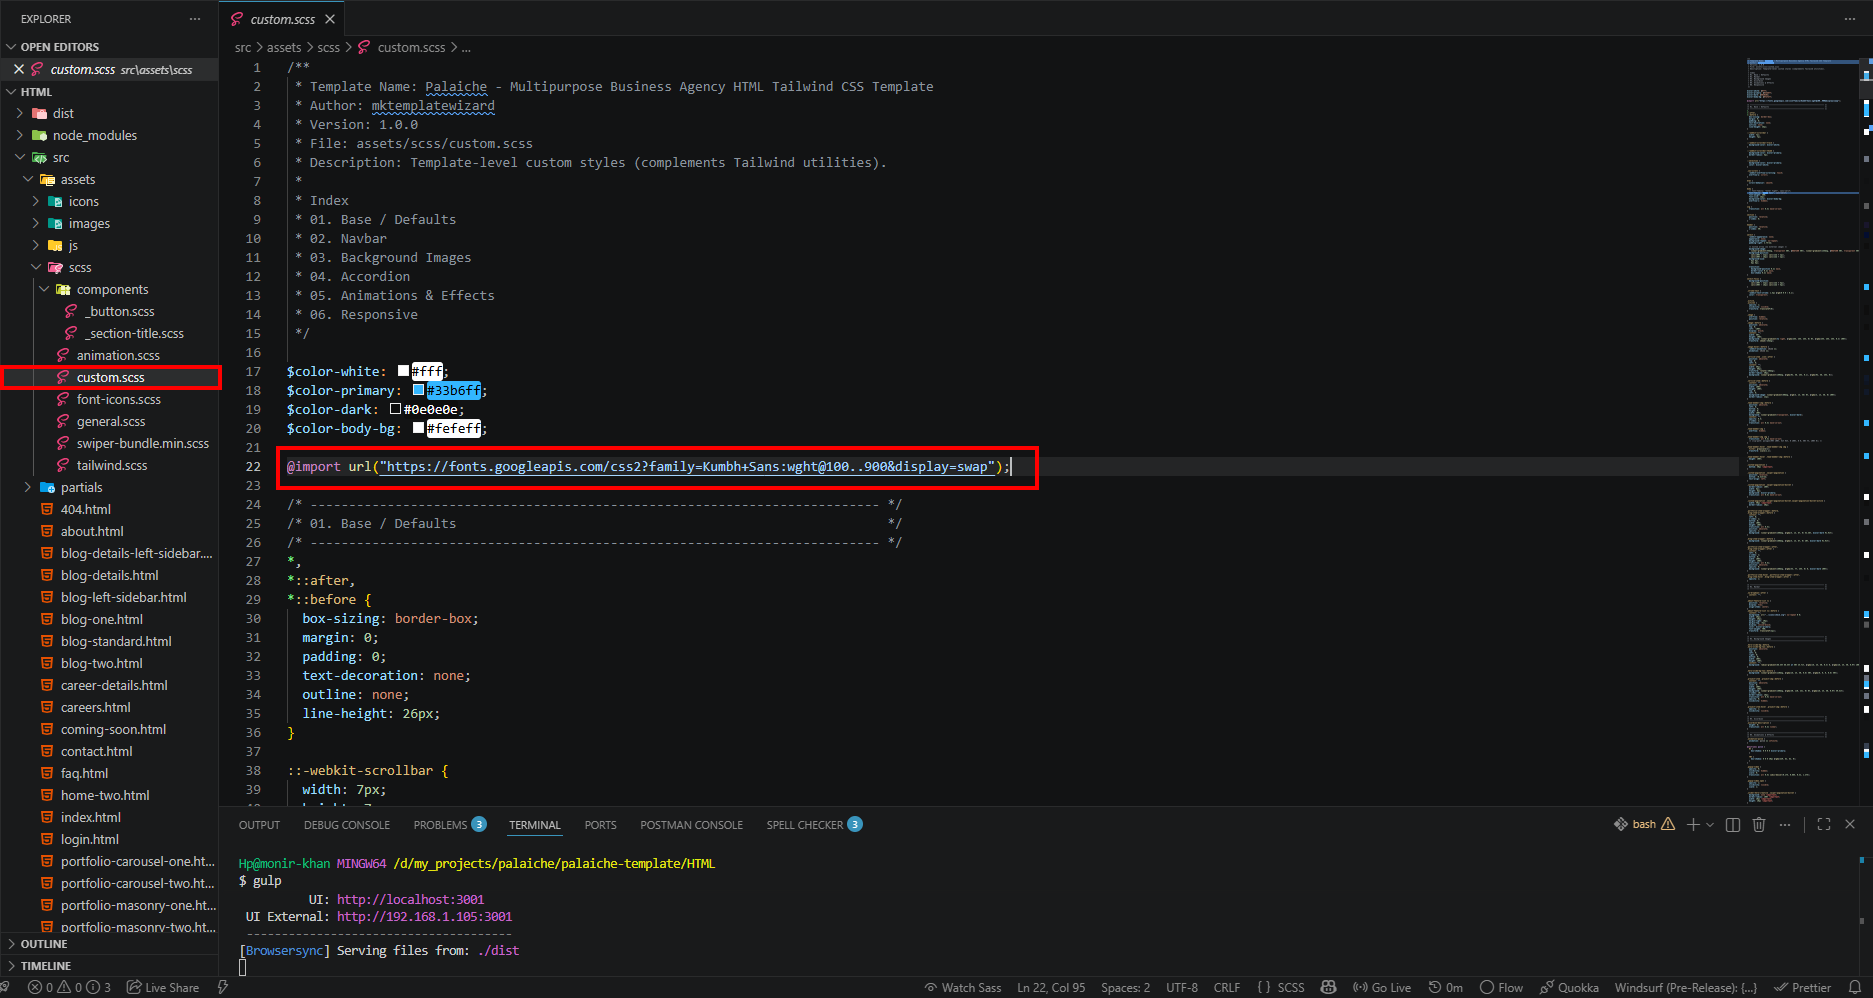Change UTF-8 file encoding

click(x=1182, y=987)
